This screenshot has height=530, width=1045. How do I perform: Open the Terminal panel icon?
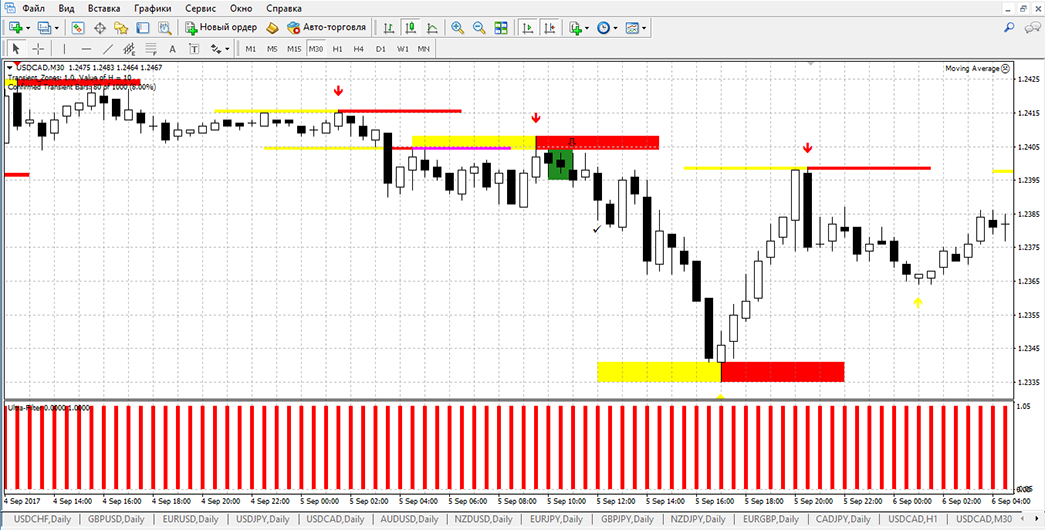point(143,28)
